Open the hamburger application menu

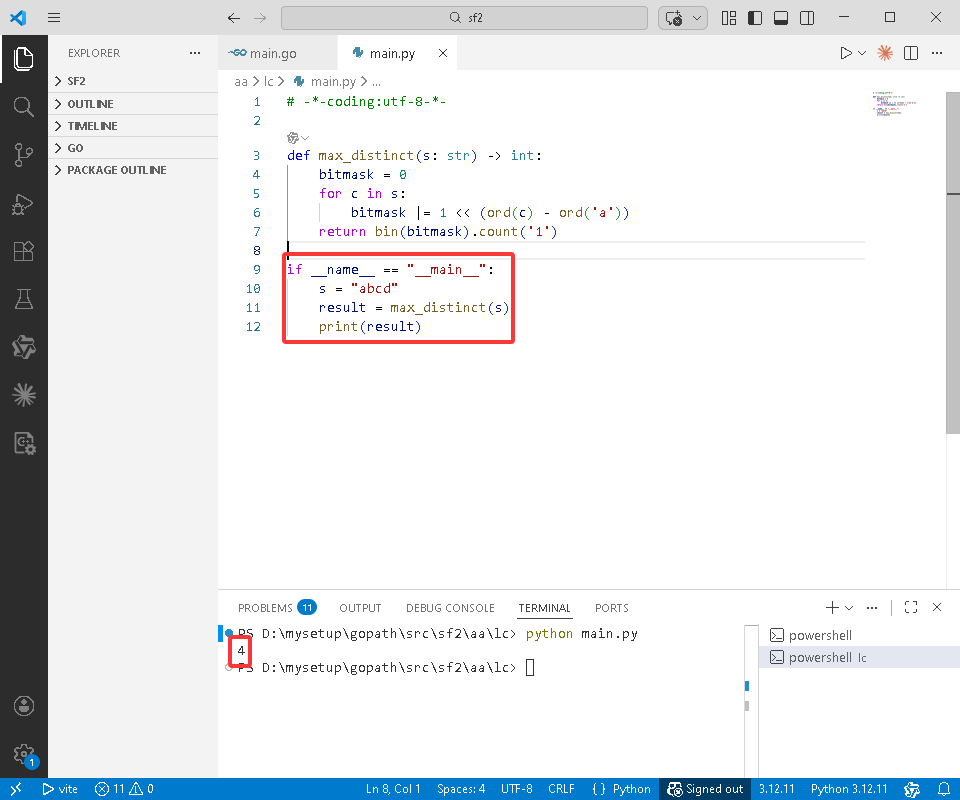[54, 18]
